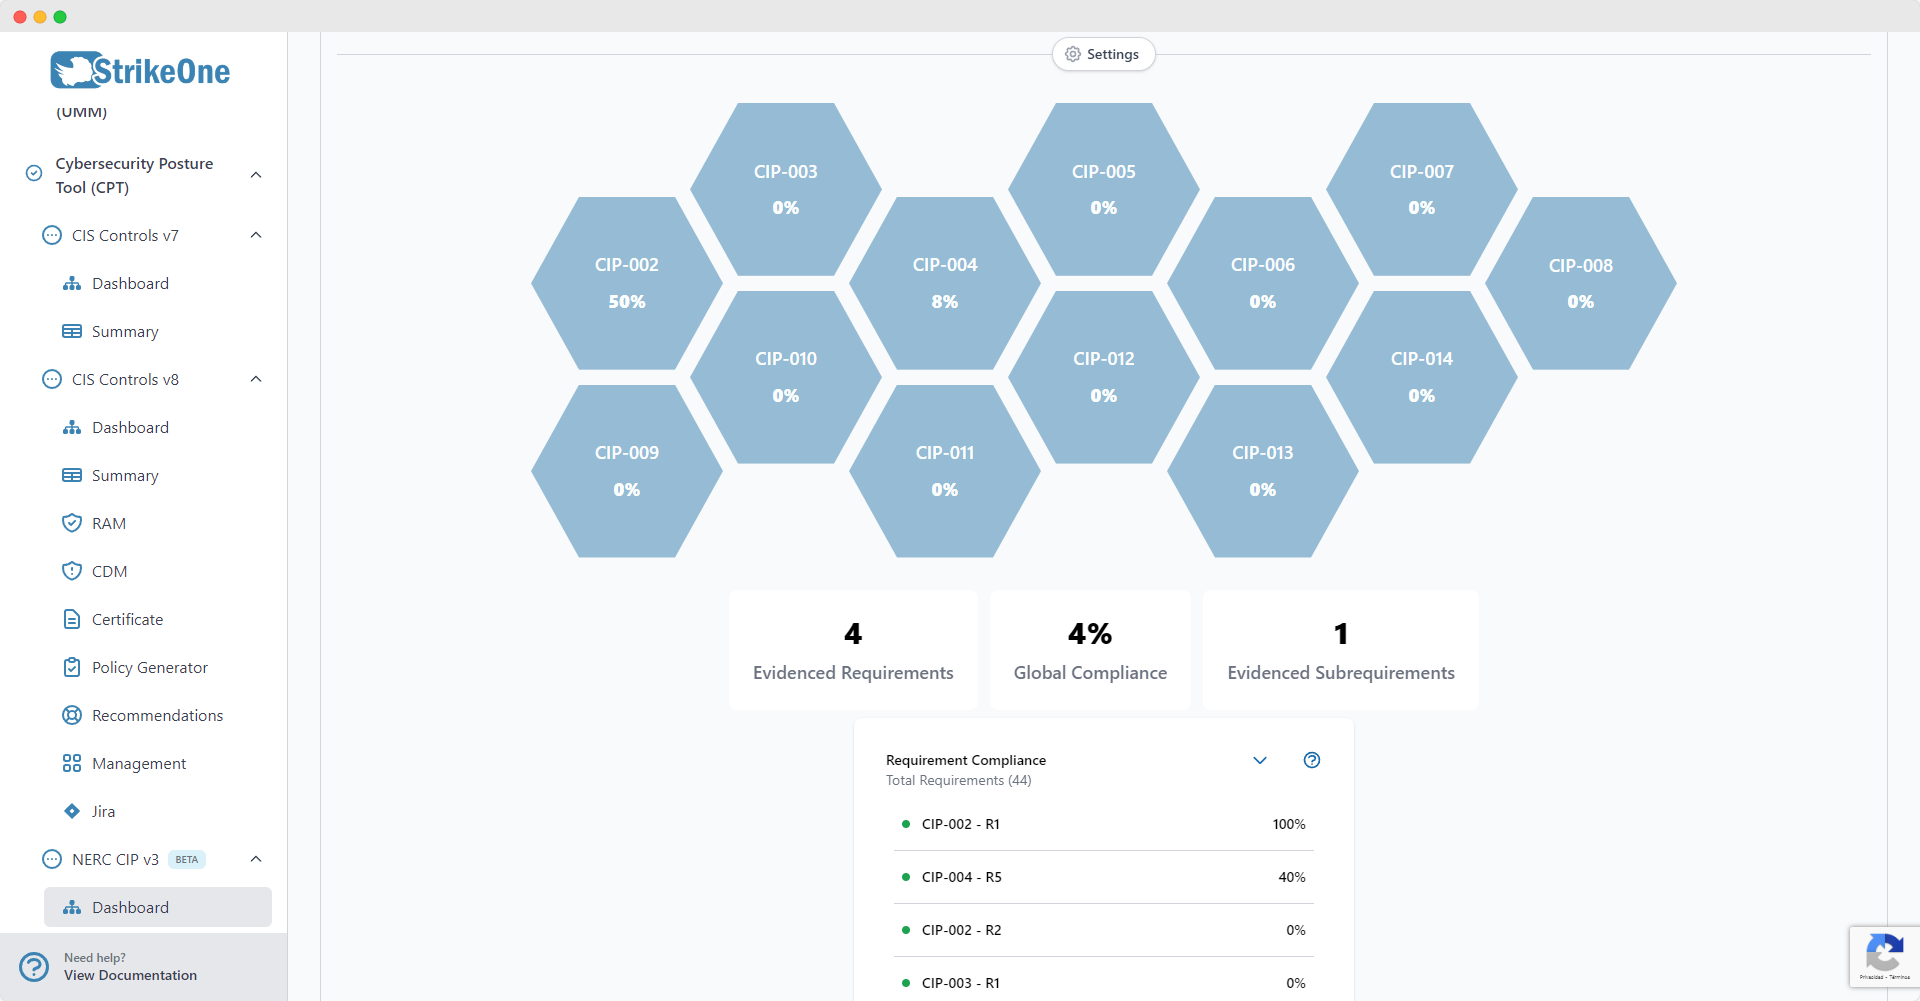Open the Management grid icon
Image resolution: width=1920 pixels, height=1001 pixels.
(x=72, y=763)
